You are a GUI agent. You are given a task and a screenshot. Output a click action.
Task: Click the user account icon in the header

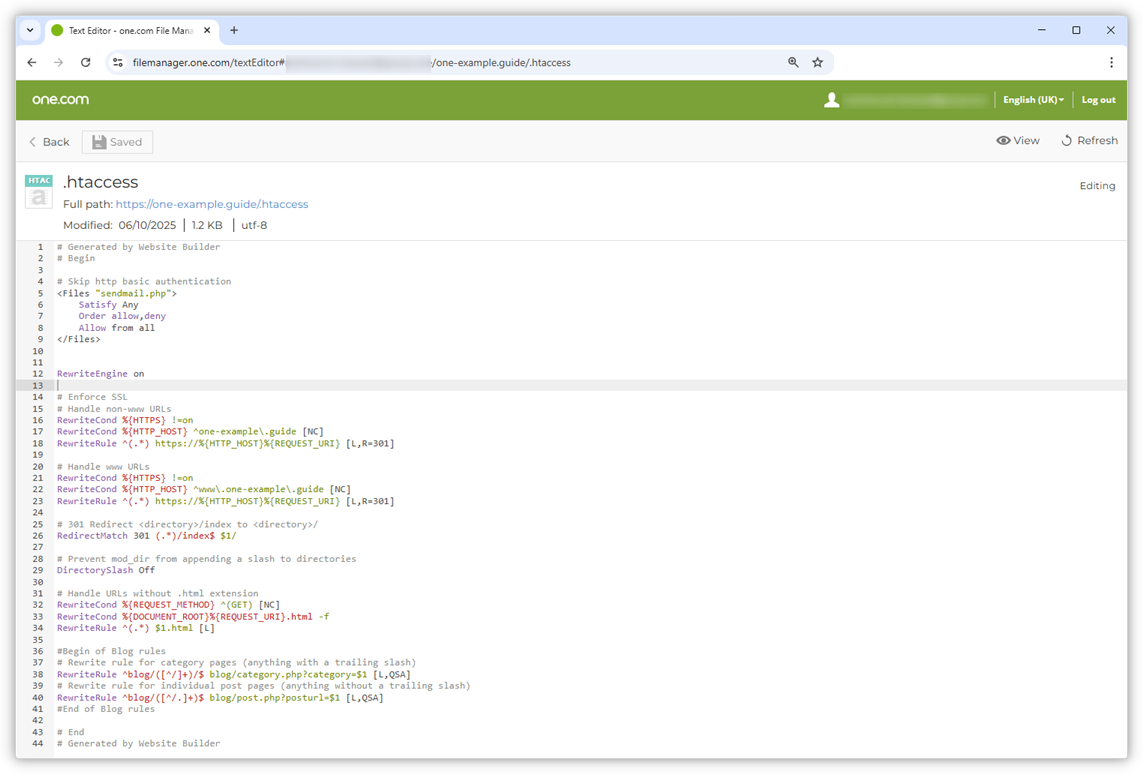click(831, 100)
